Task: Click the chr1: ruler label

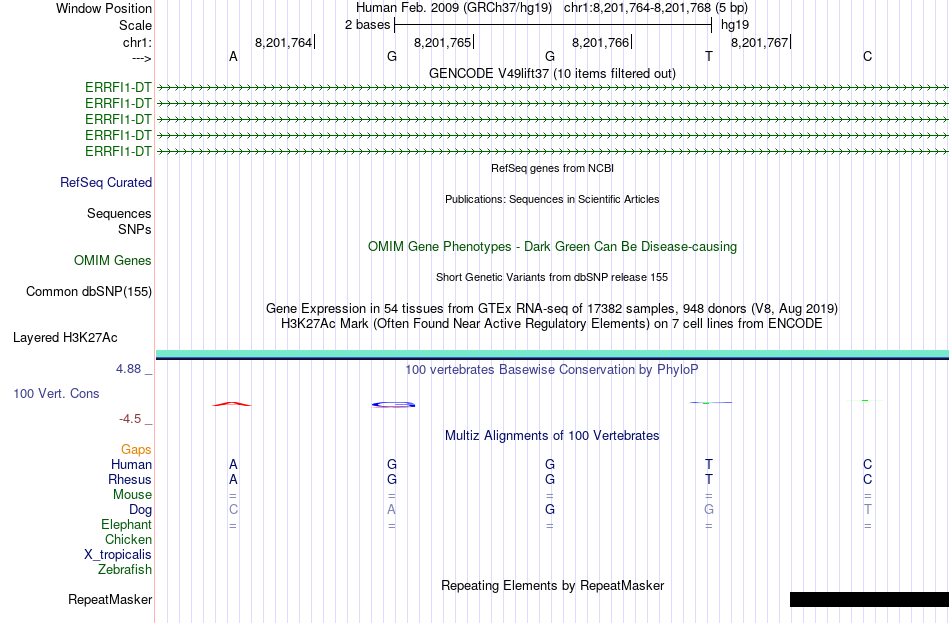Action: (x=137, y=42)
